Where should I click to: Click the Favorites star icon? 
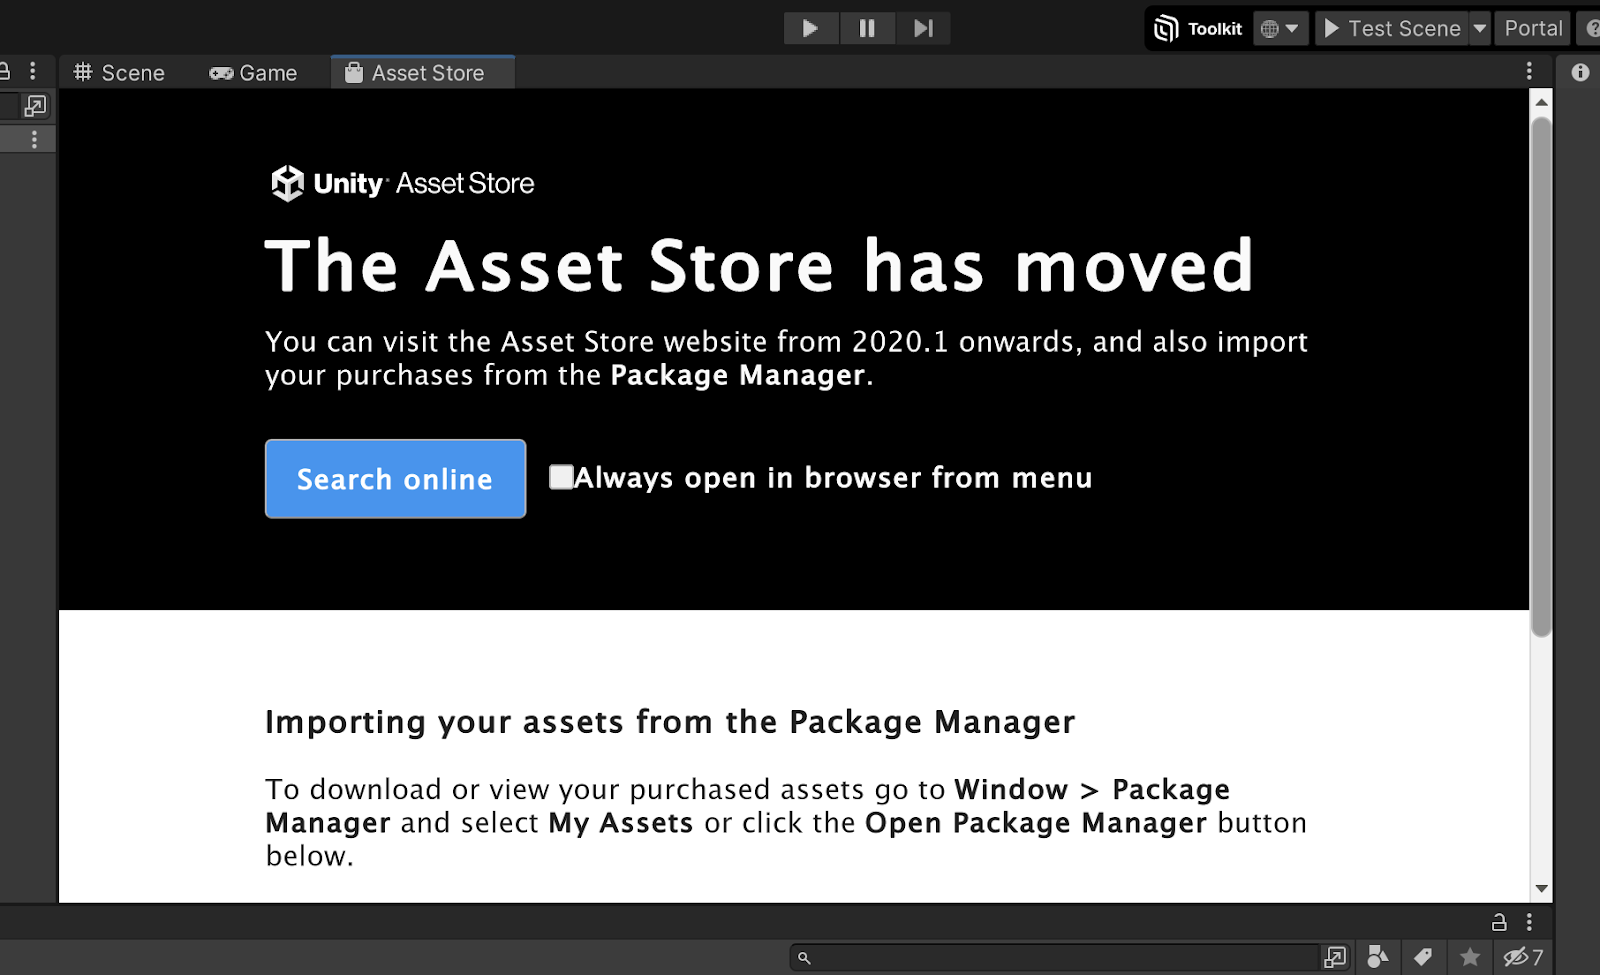[x=1469, y=957]
